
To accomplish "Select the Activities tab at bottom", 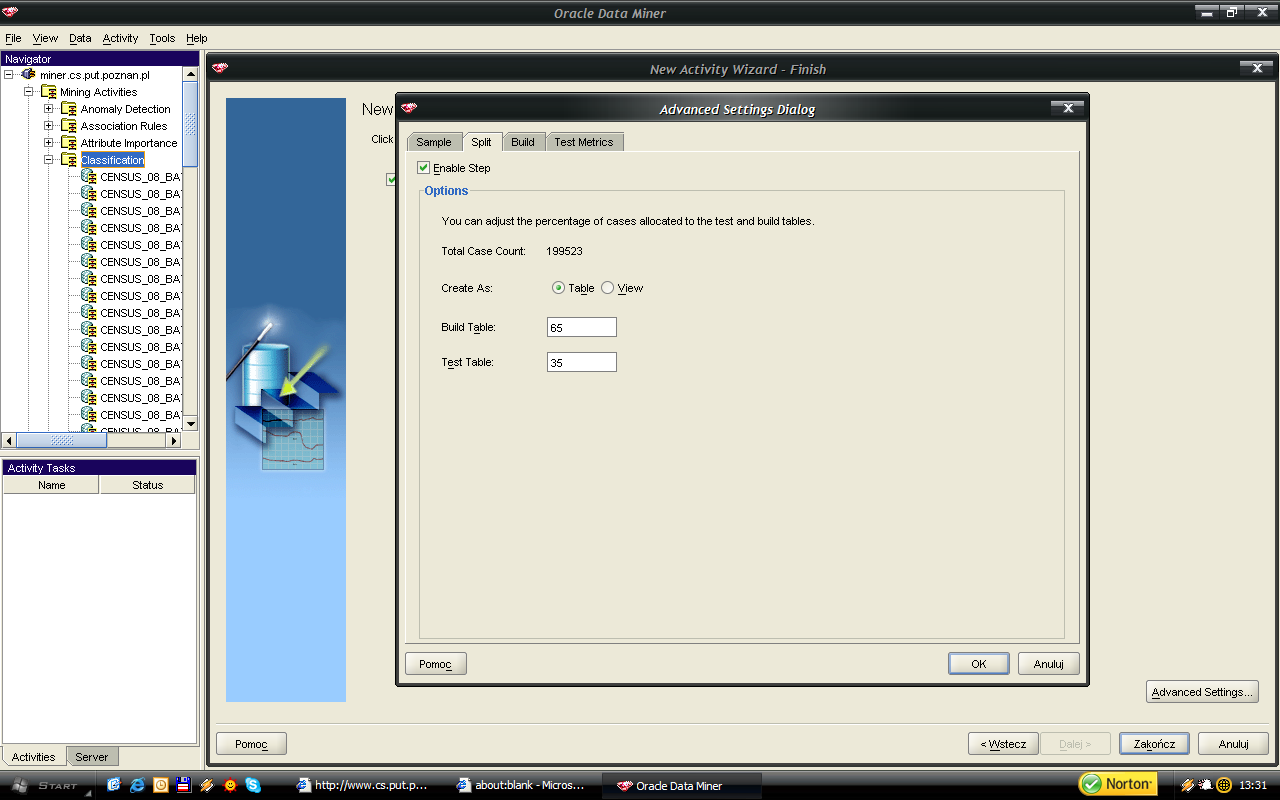I will coord(34,757).
